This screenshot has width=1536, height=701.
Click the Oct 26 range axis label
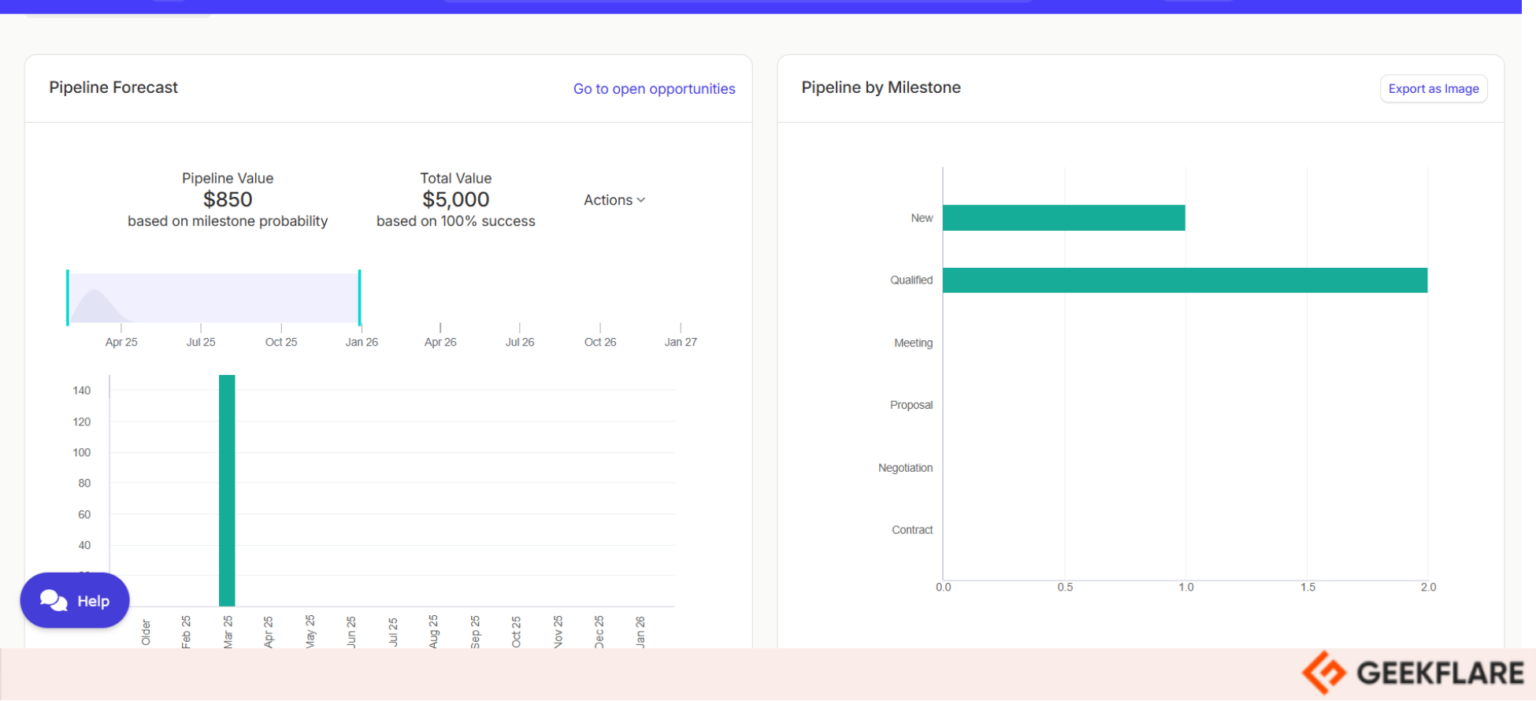[600, 342]
